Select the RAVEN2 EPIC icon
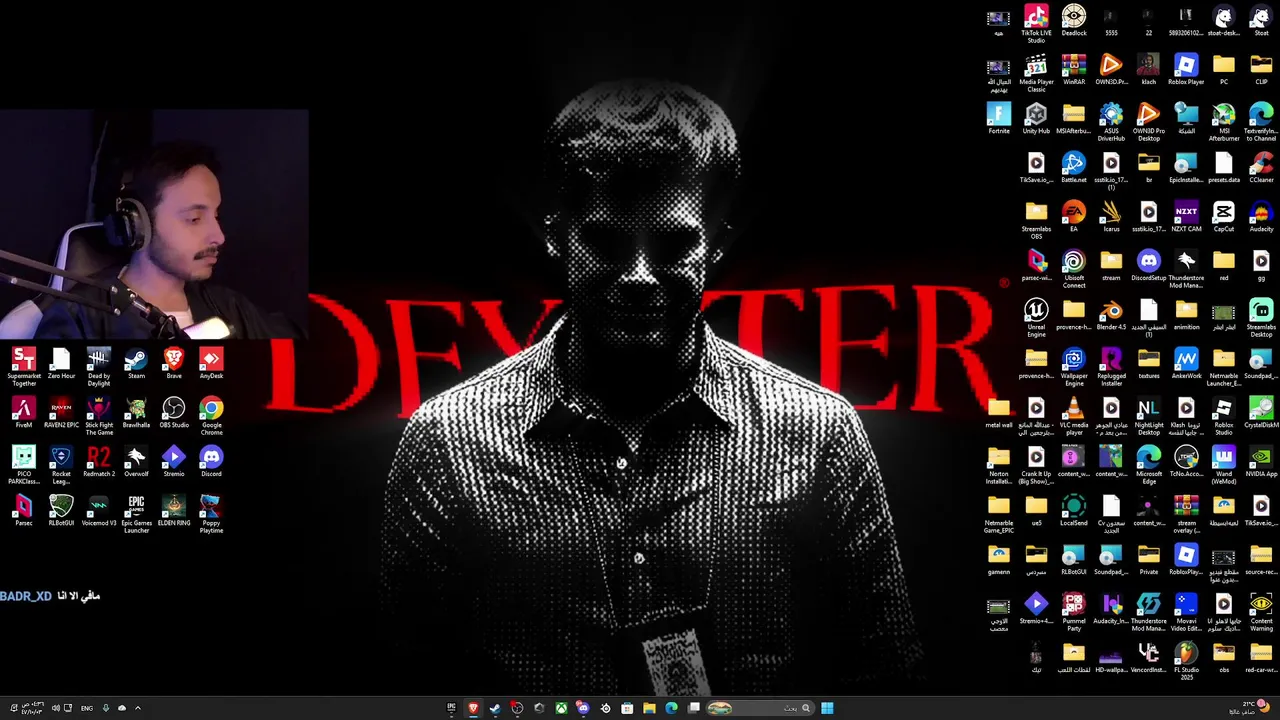 tap(61, 413)
